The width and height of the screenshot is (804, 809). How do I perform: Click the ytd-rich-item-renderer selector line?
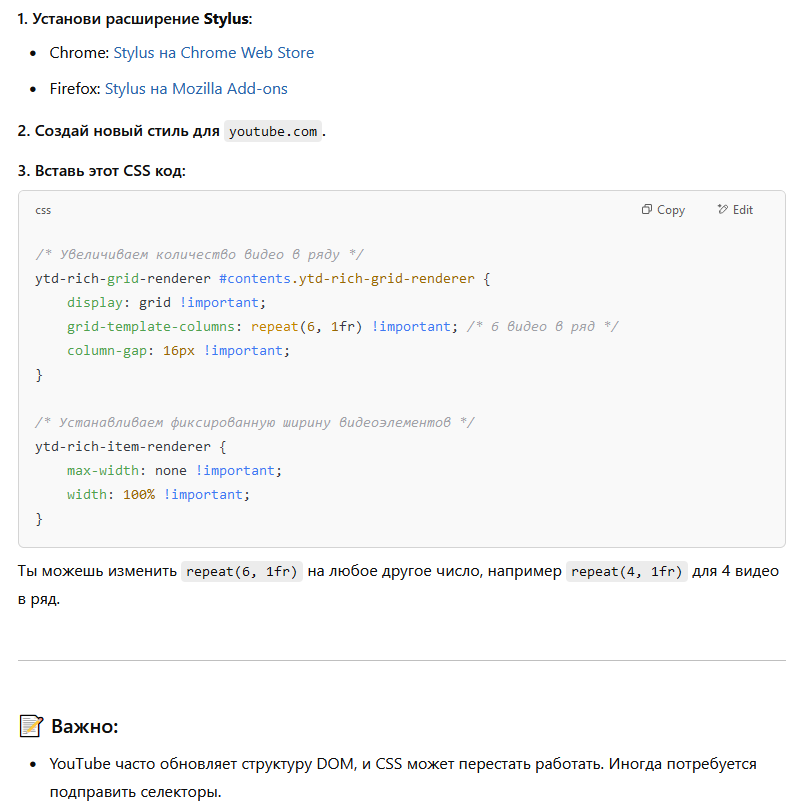tap(131, 447)
